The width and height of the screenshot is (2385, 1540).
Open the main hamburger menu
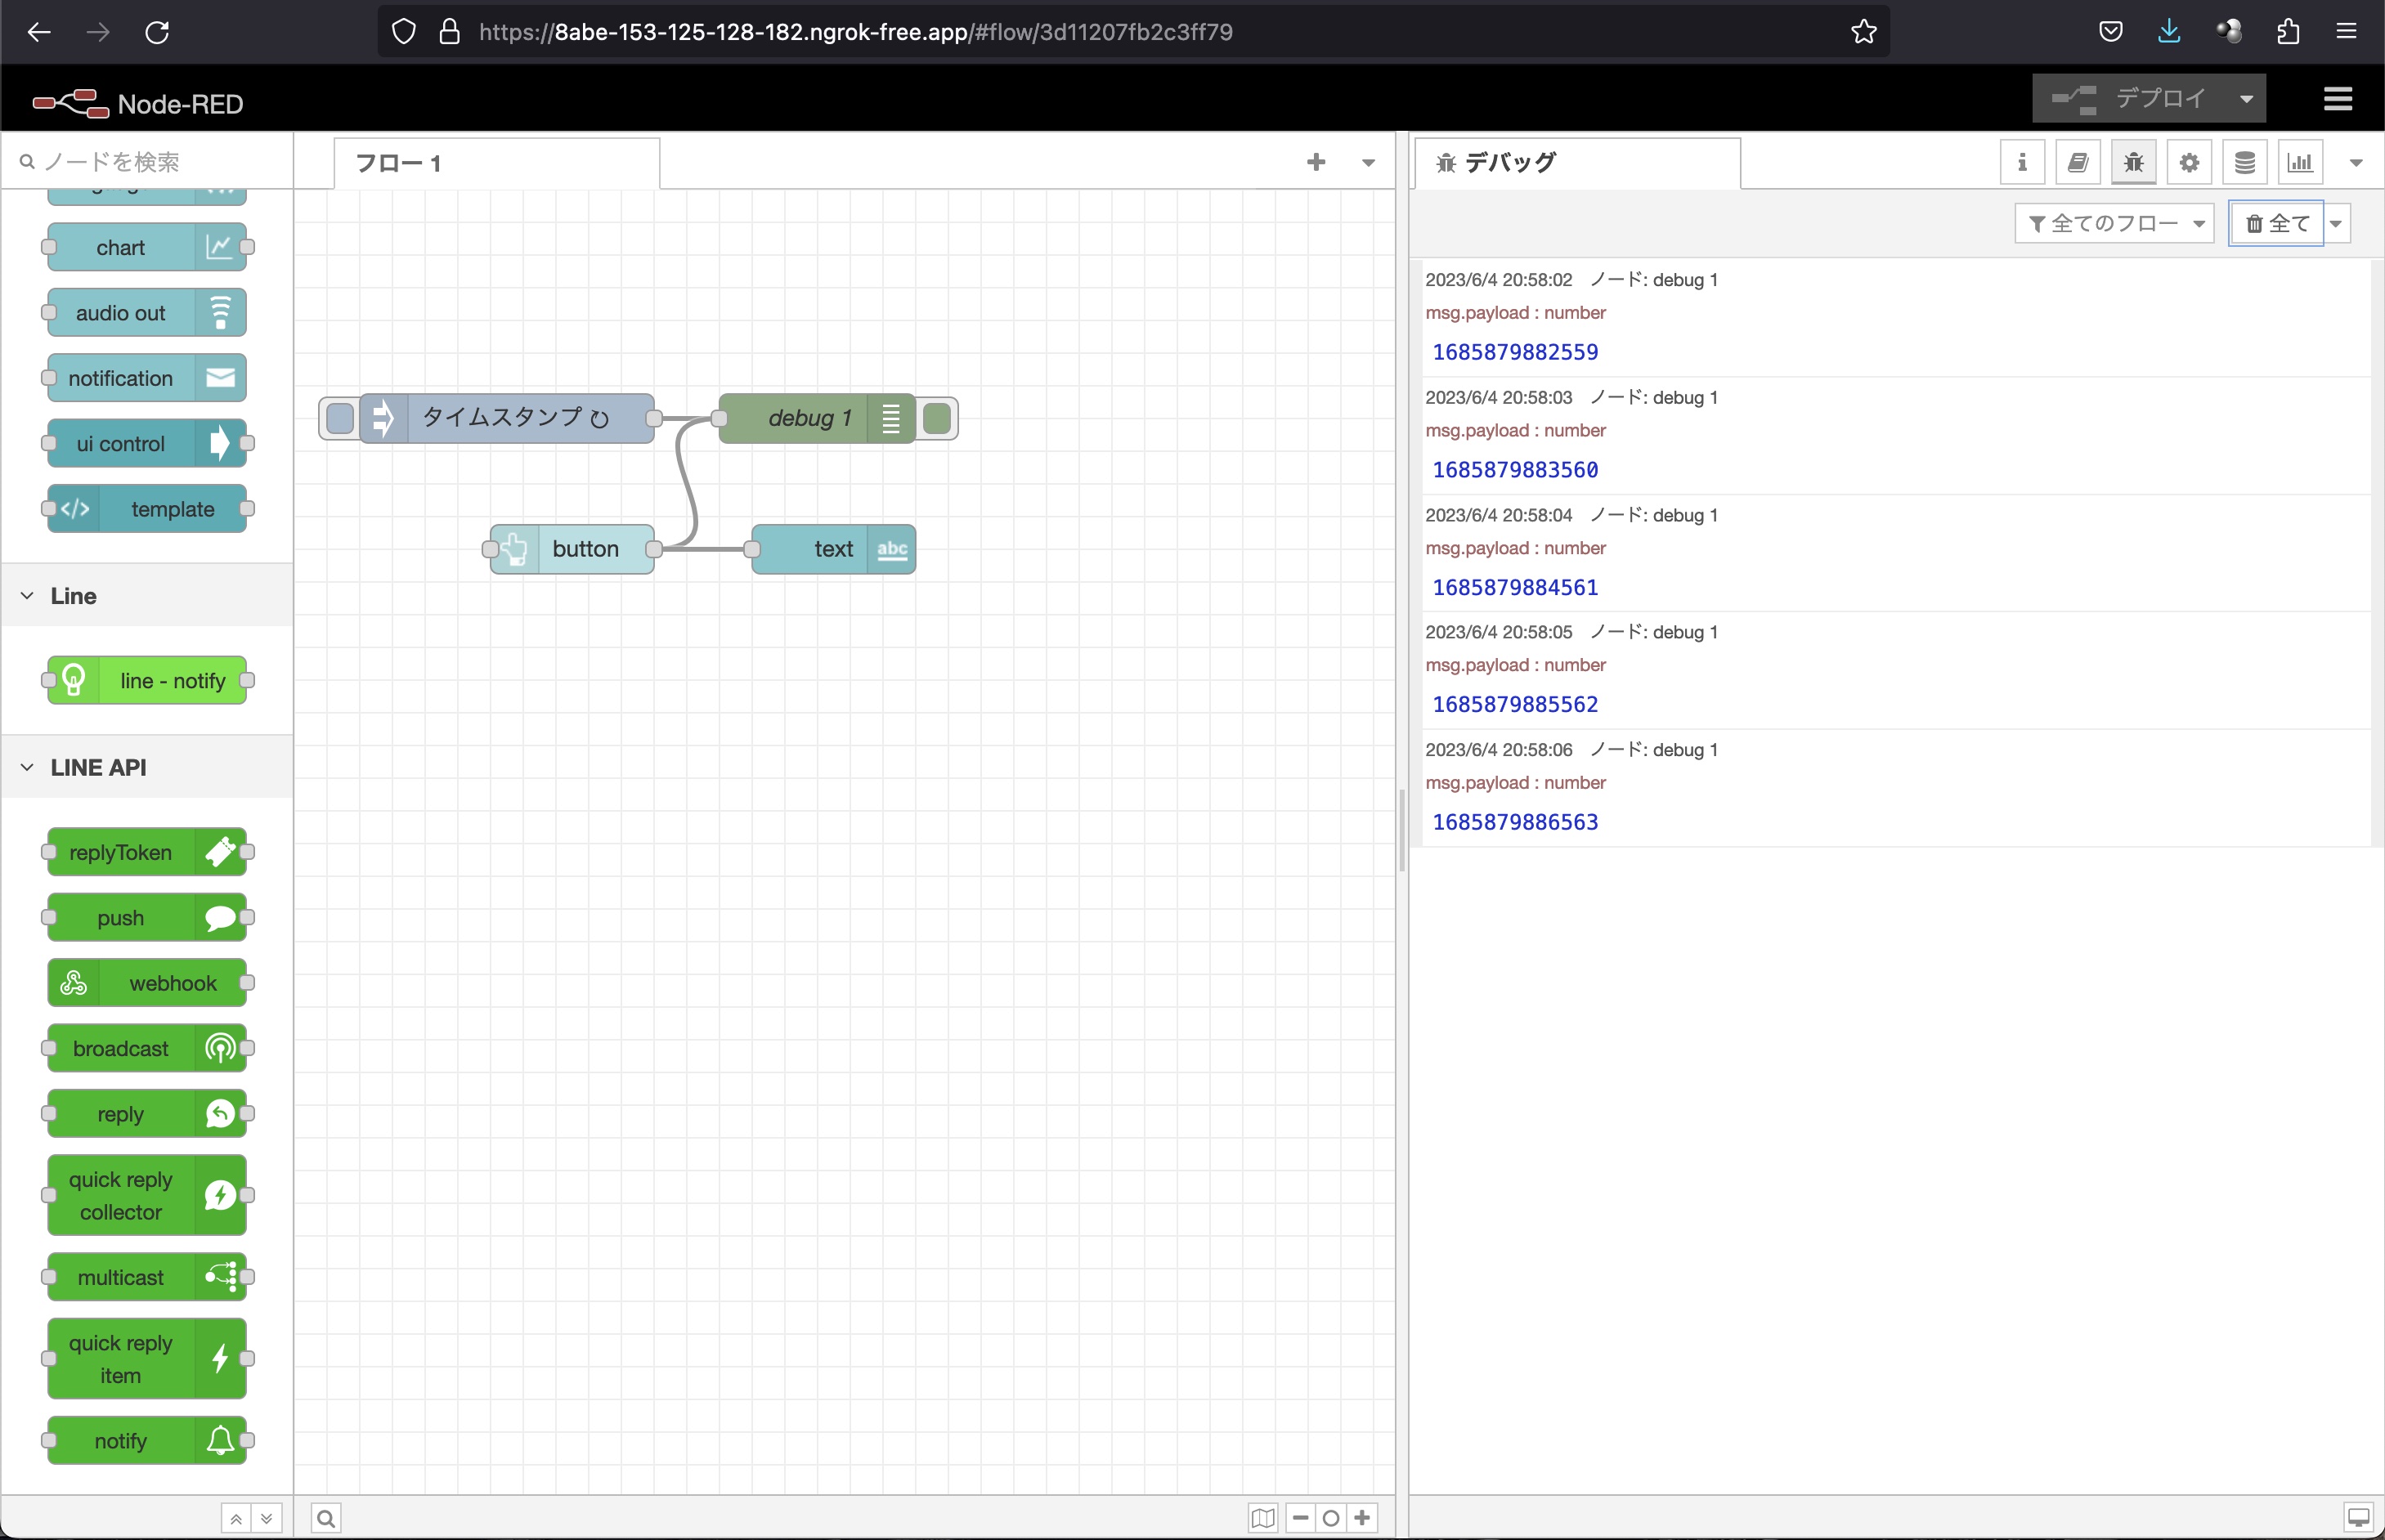[x=2340, y=98]
